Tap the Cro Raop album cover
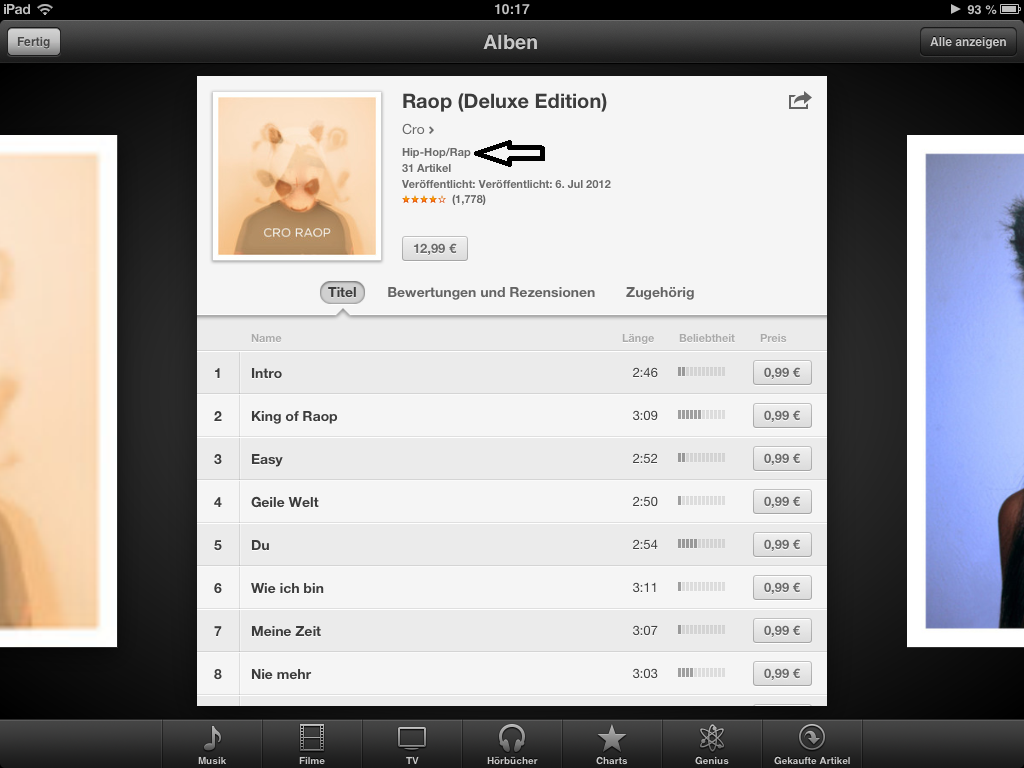 (x=297, y=176)
